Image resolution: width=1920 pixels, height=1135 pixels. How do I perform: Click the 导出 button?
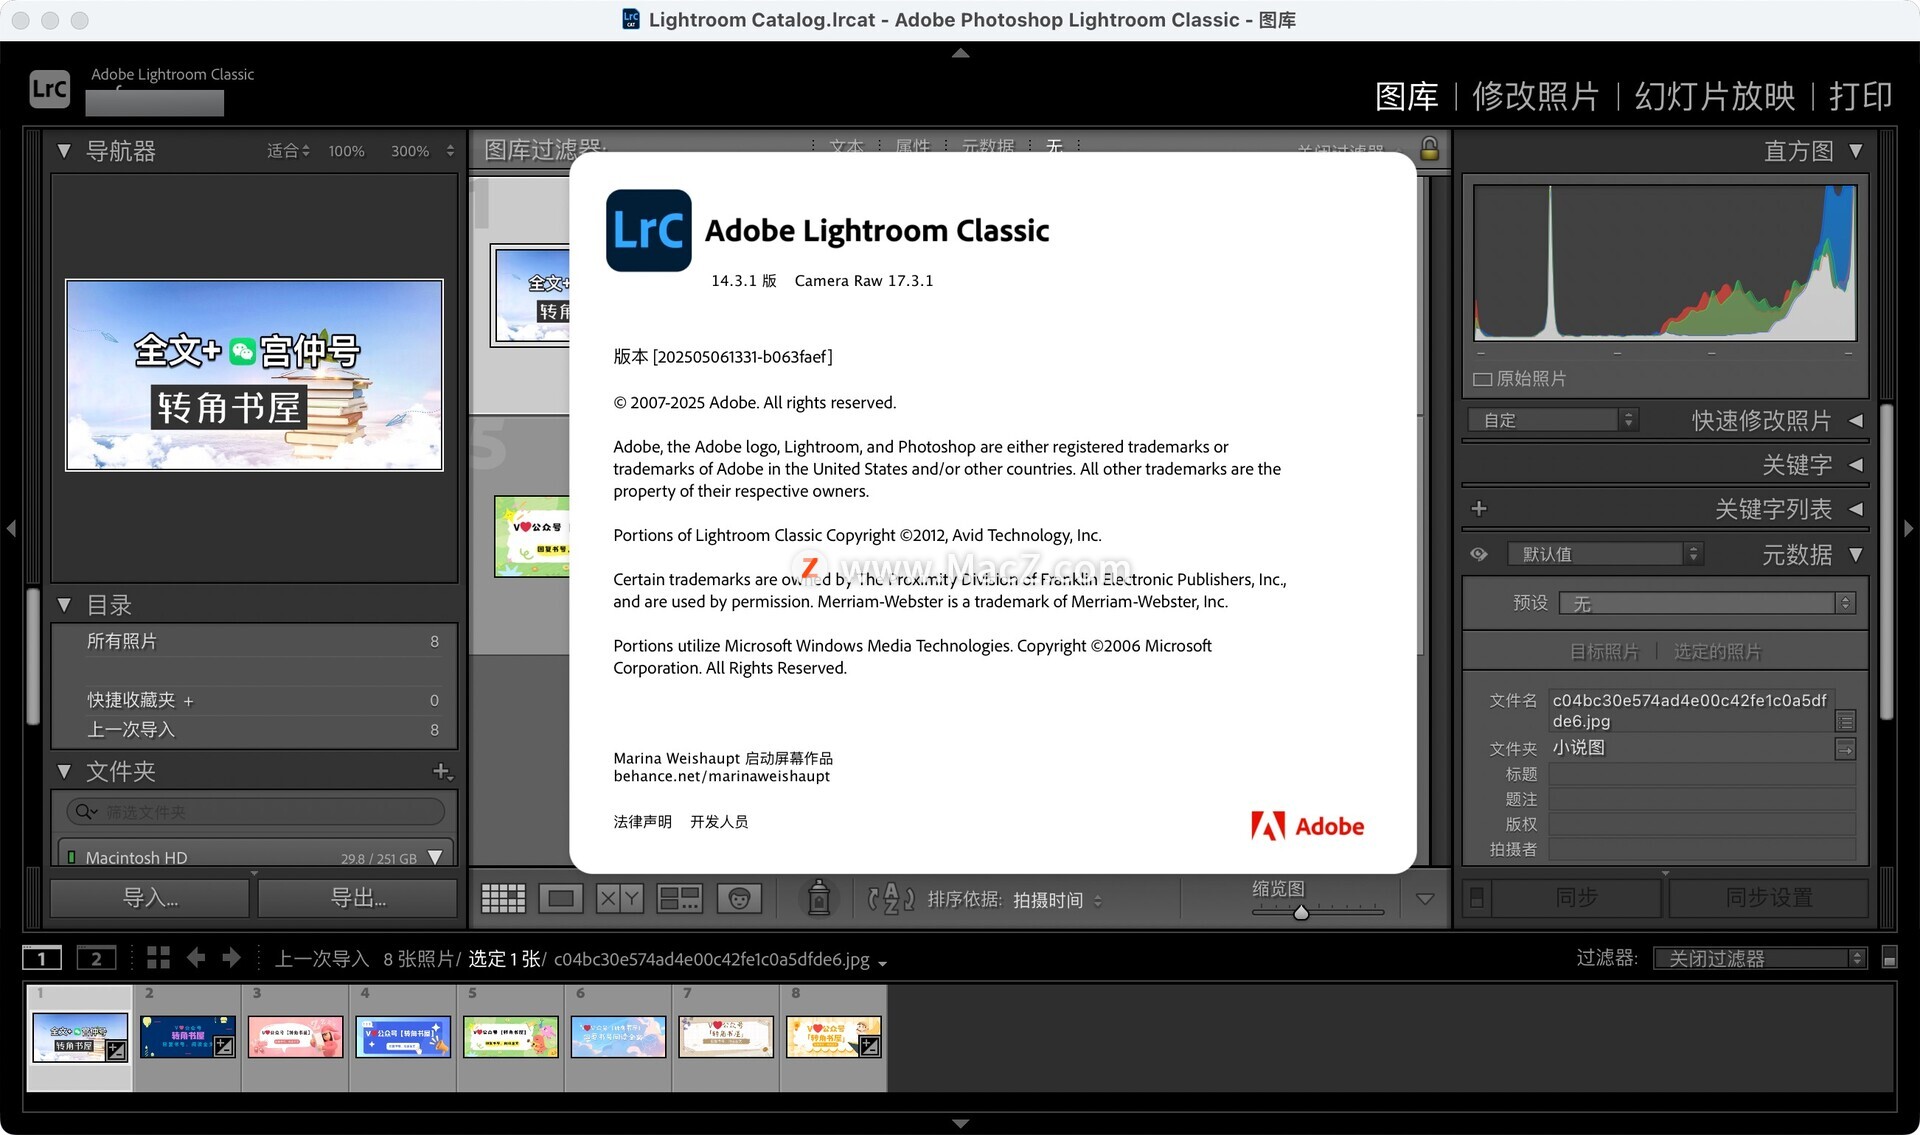point(358,897)
